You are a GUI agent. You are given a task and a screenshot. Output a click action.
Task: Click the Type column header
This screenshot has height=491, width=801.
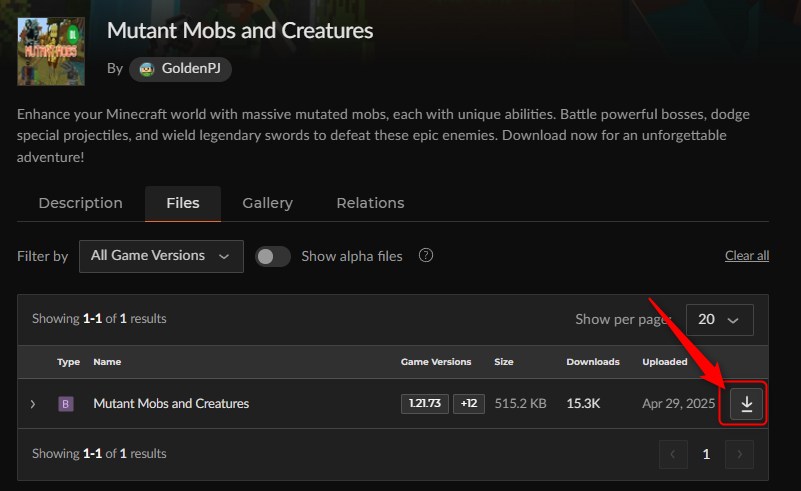[68, 362]
